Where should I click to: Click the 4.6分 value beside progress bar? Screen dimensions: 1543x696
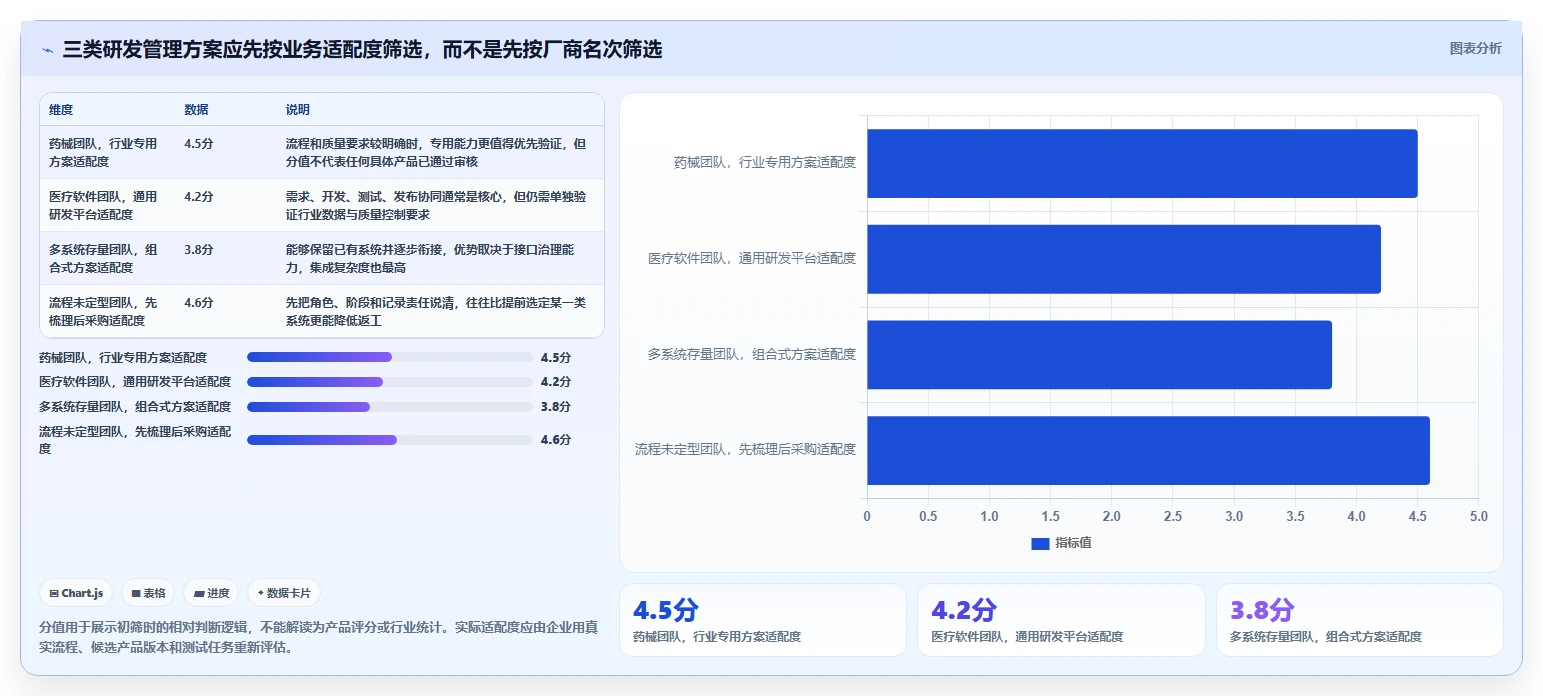[x=555, y=440]
